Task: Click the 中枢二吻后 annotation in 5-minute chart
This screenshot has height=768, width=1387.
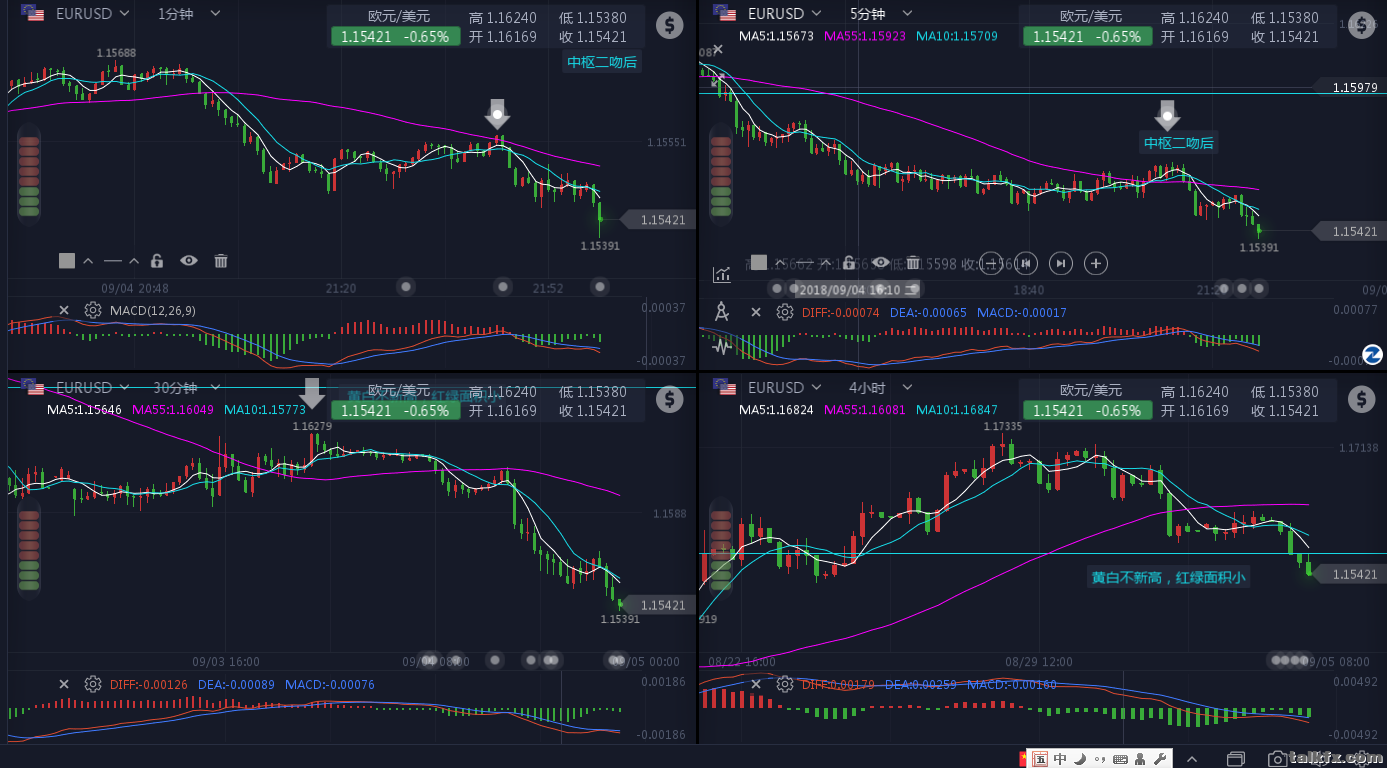Action: click(1179, 143)
